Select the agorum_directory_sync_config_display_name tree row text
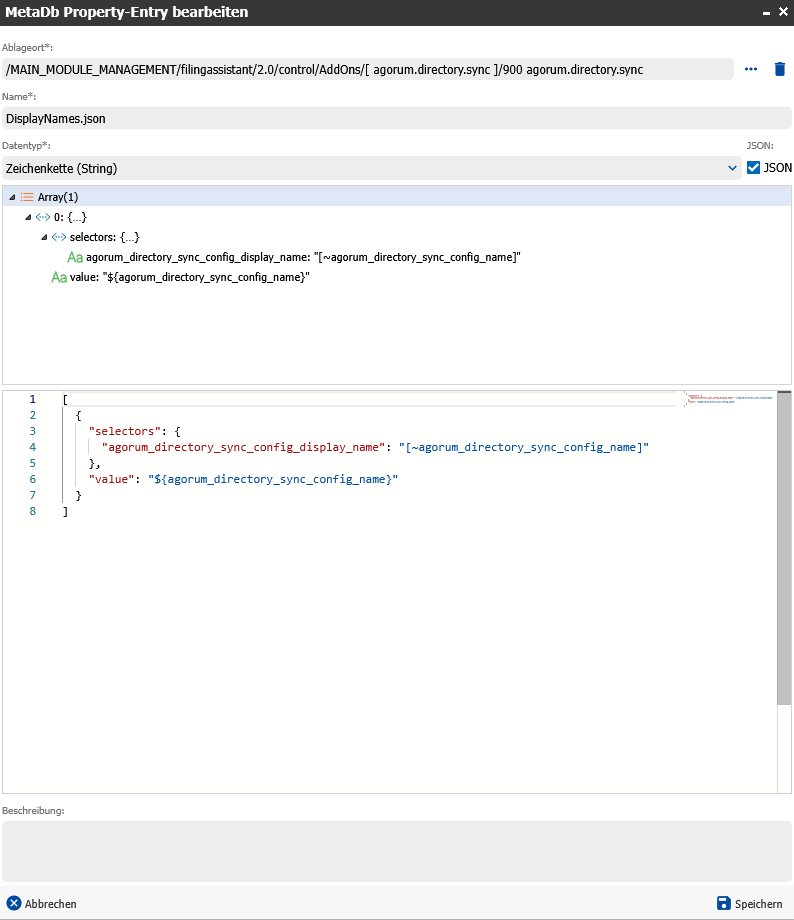Viewport: 794px width, 920px height. click(x=303, y=257)
